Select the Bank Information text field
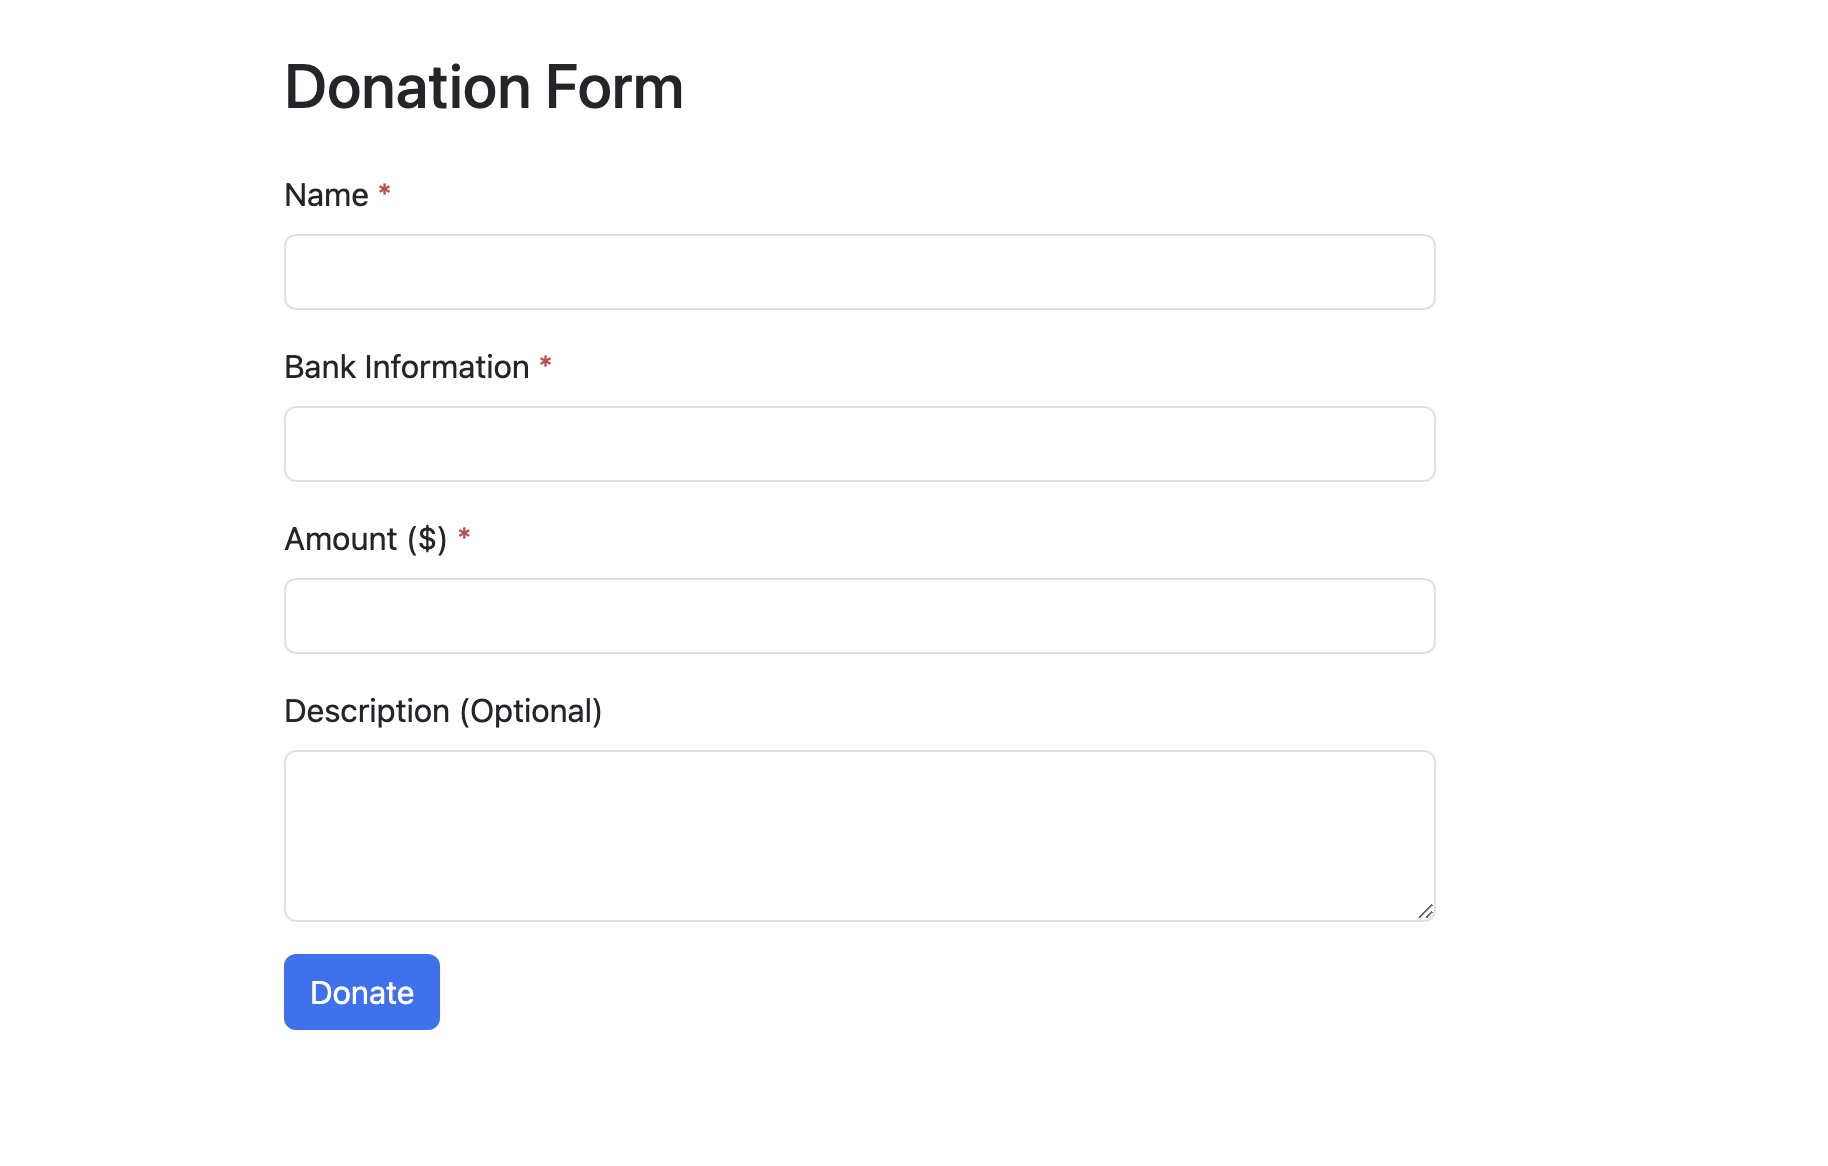Viewport: 1828px width, 1166px height. [859, 443]
